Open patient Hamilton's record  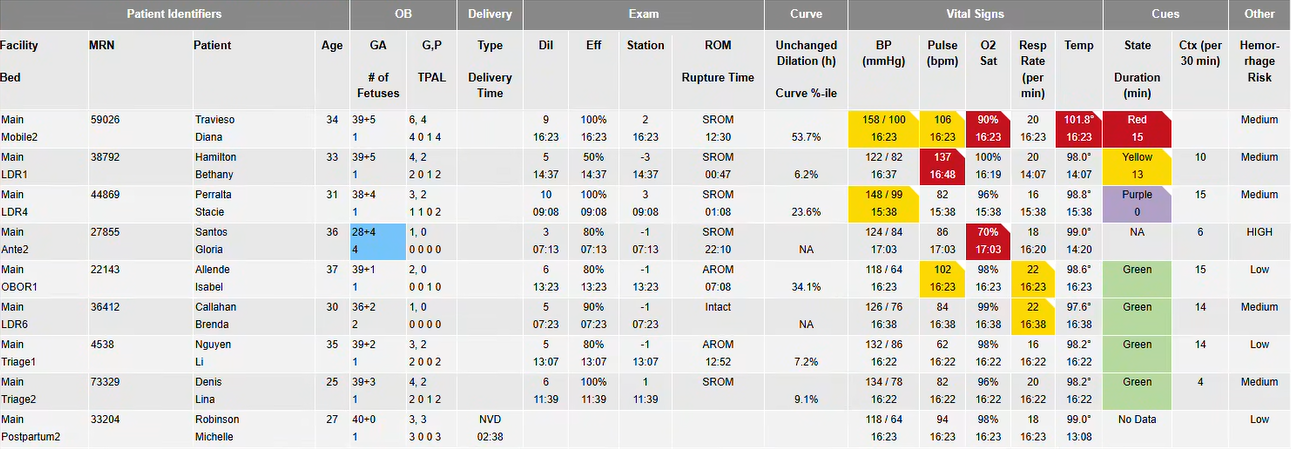(219, 157)
